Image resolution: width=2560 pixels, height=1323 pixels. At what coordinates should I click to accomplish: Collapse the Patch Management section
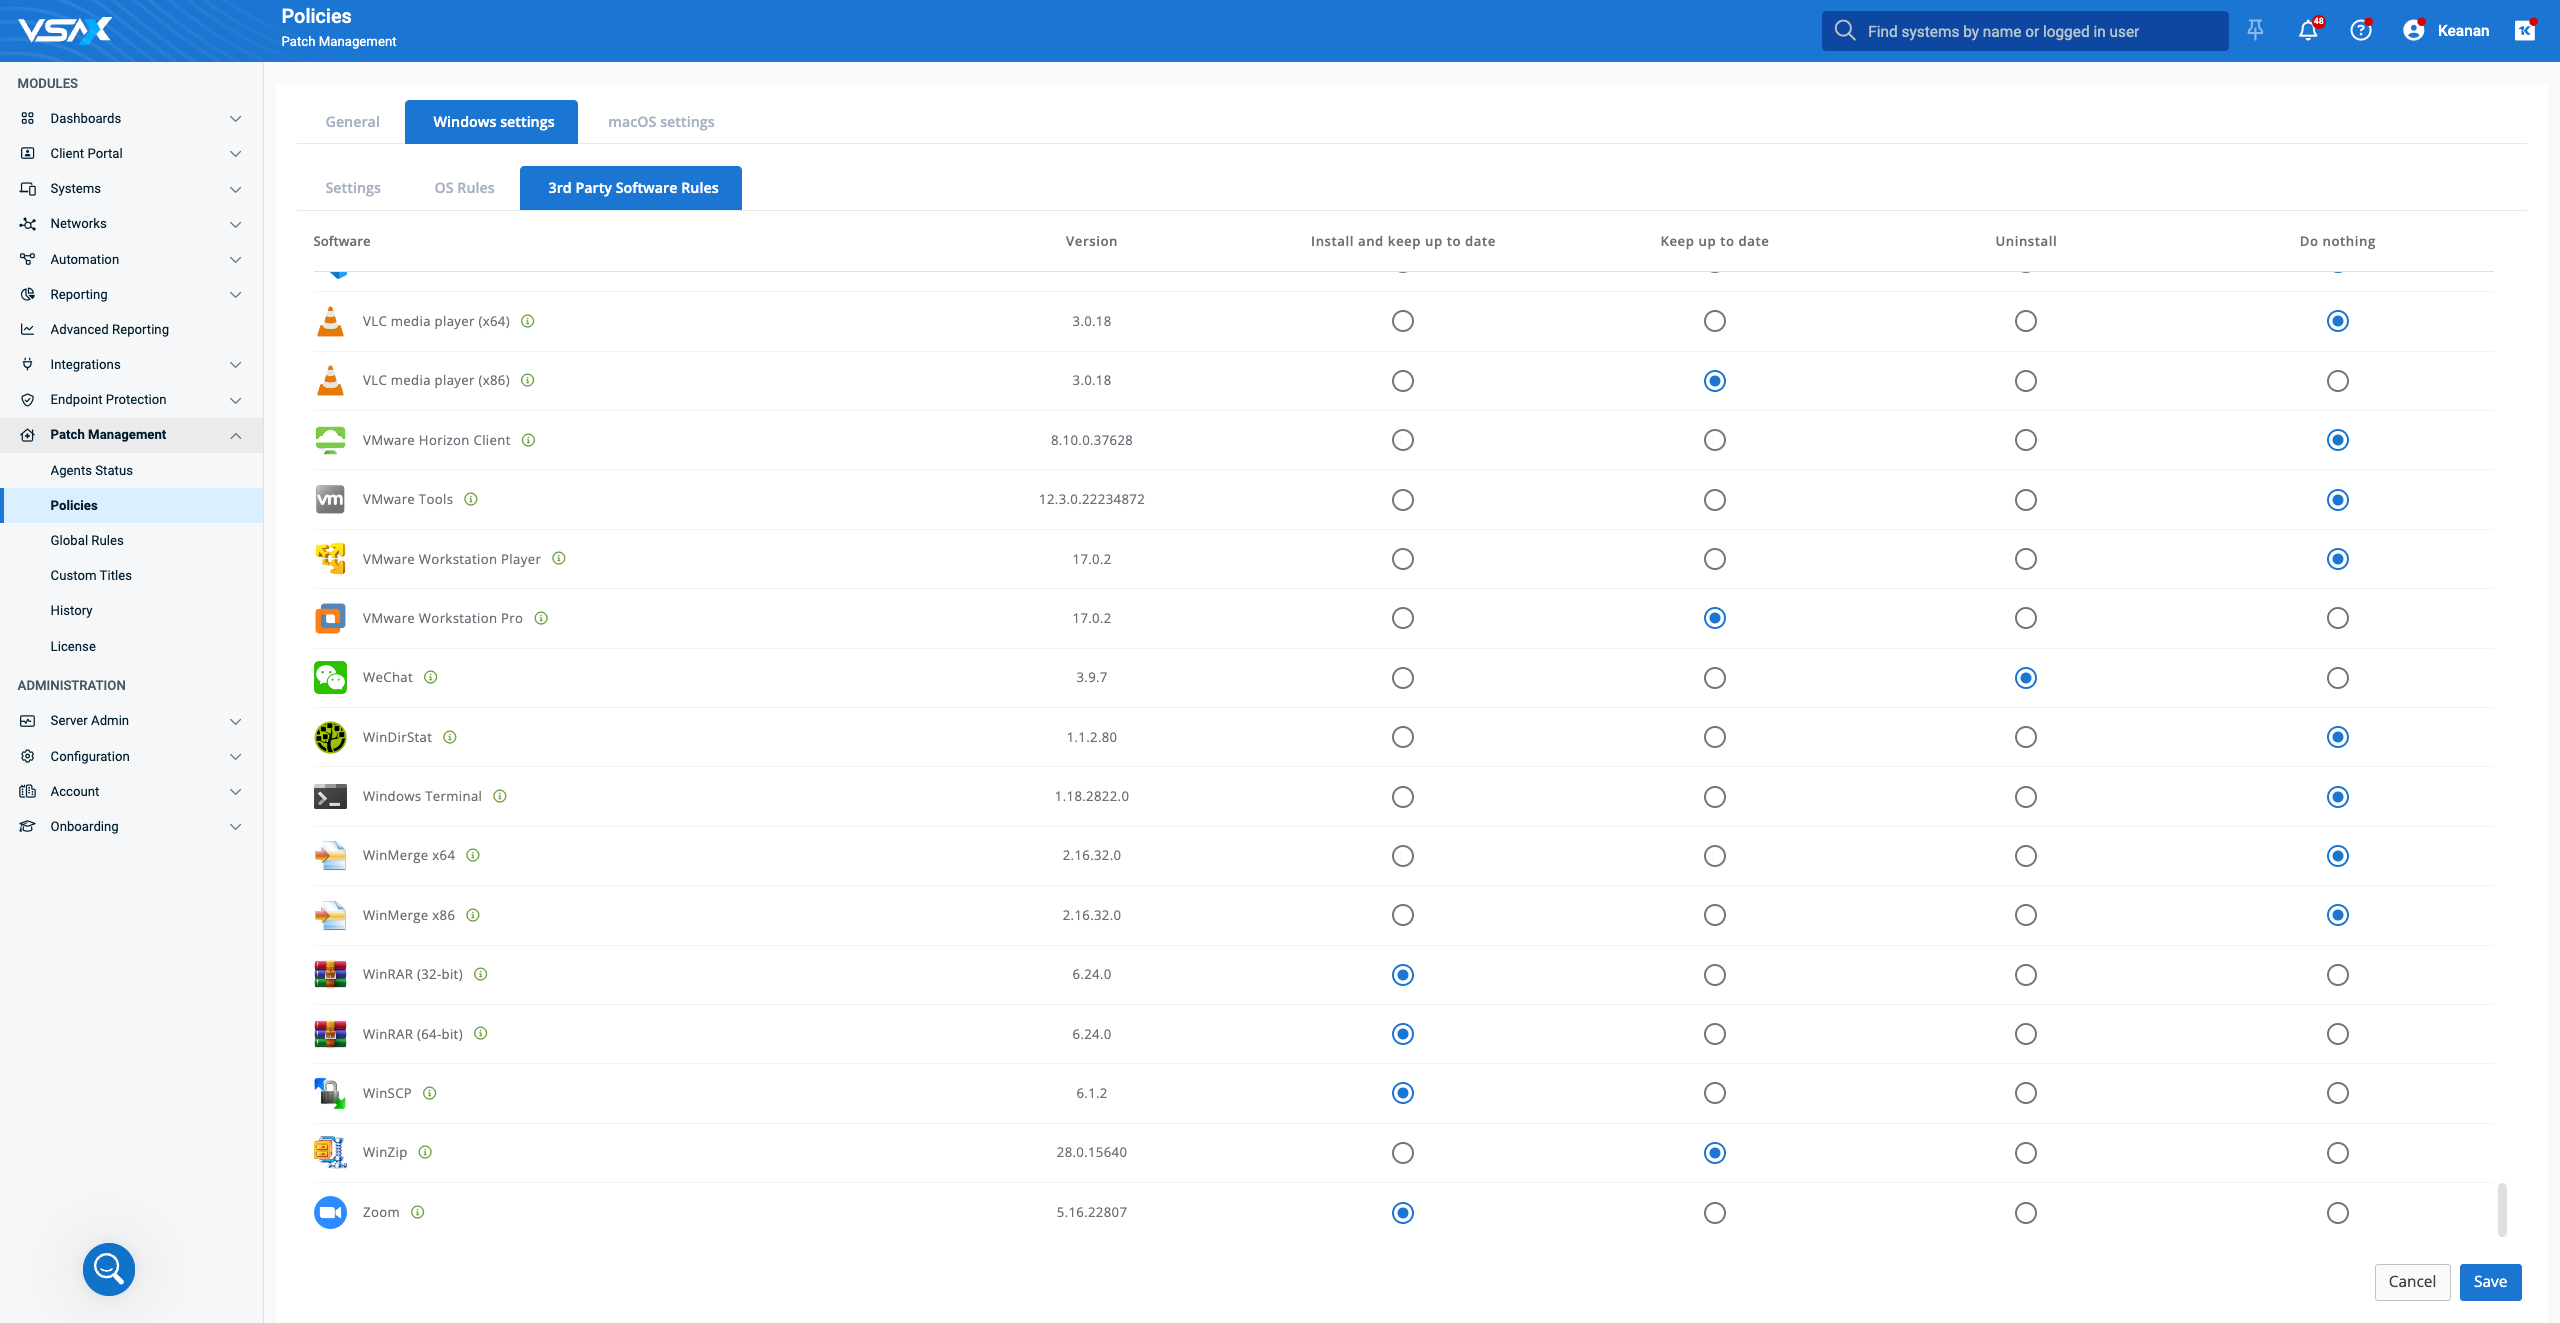tap(130, 434)
